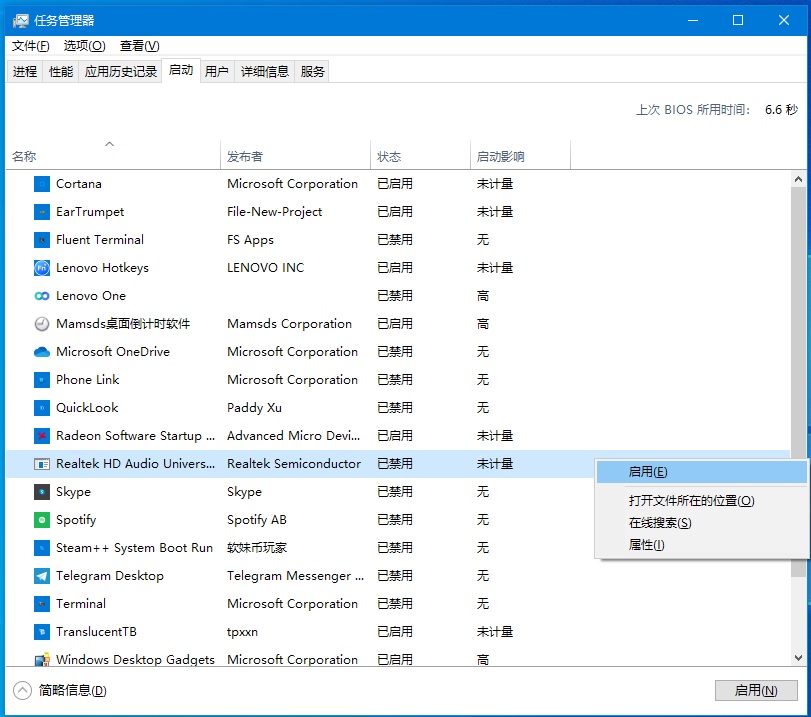Sort by the 启动影响 column header
The height and width of the screenshot is (717, 811).
520,156
